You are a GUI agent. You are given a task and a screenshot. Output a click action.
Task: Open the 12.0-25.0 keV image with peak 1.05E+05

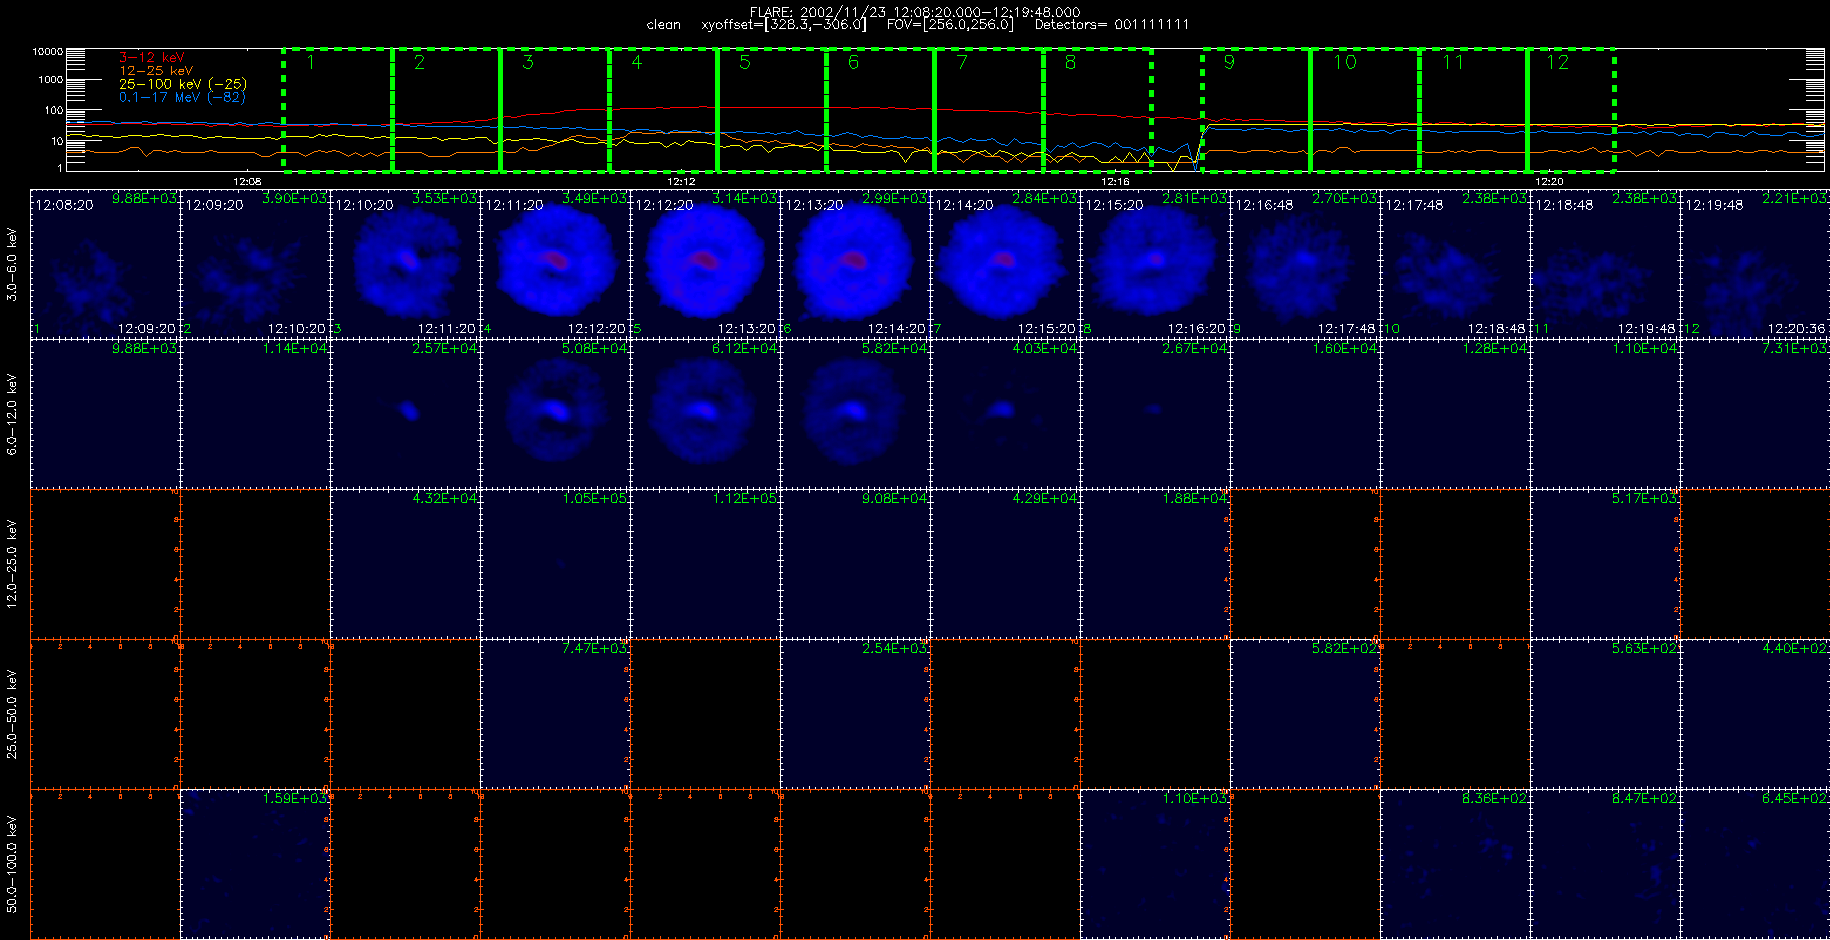click(555, 564)
